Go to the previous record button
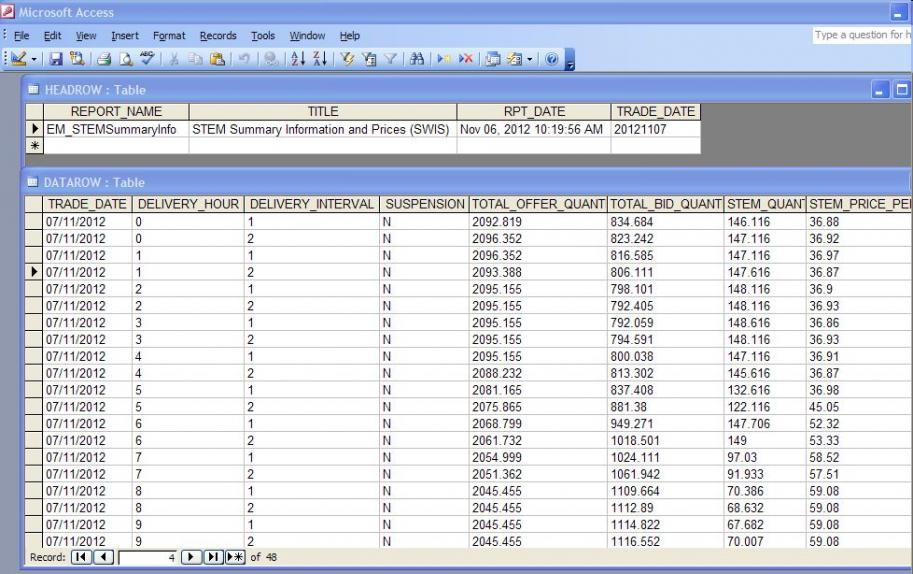Image resolution: width=913 pixels, height=574 pixels. point(104,557)
